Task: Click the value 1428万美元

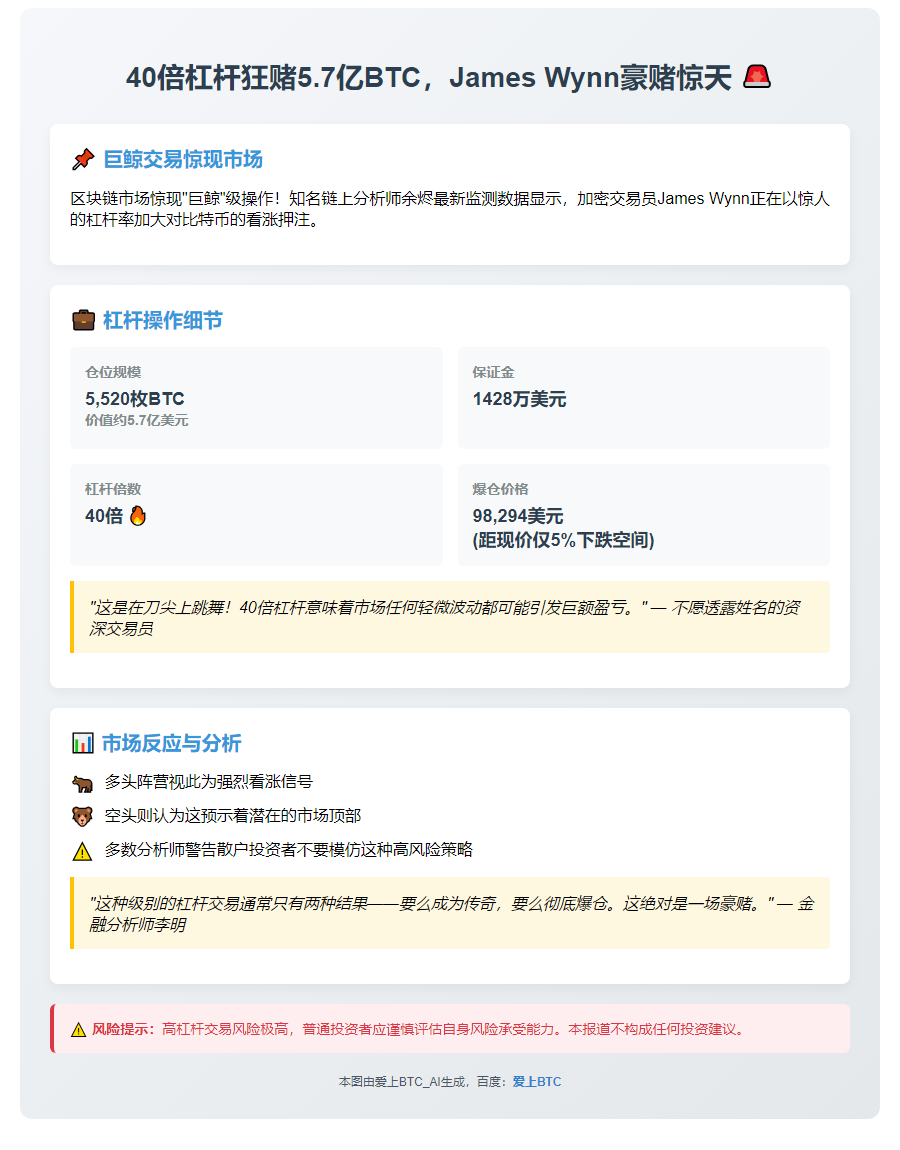Action: point(519,399)
